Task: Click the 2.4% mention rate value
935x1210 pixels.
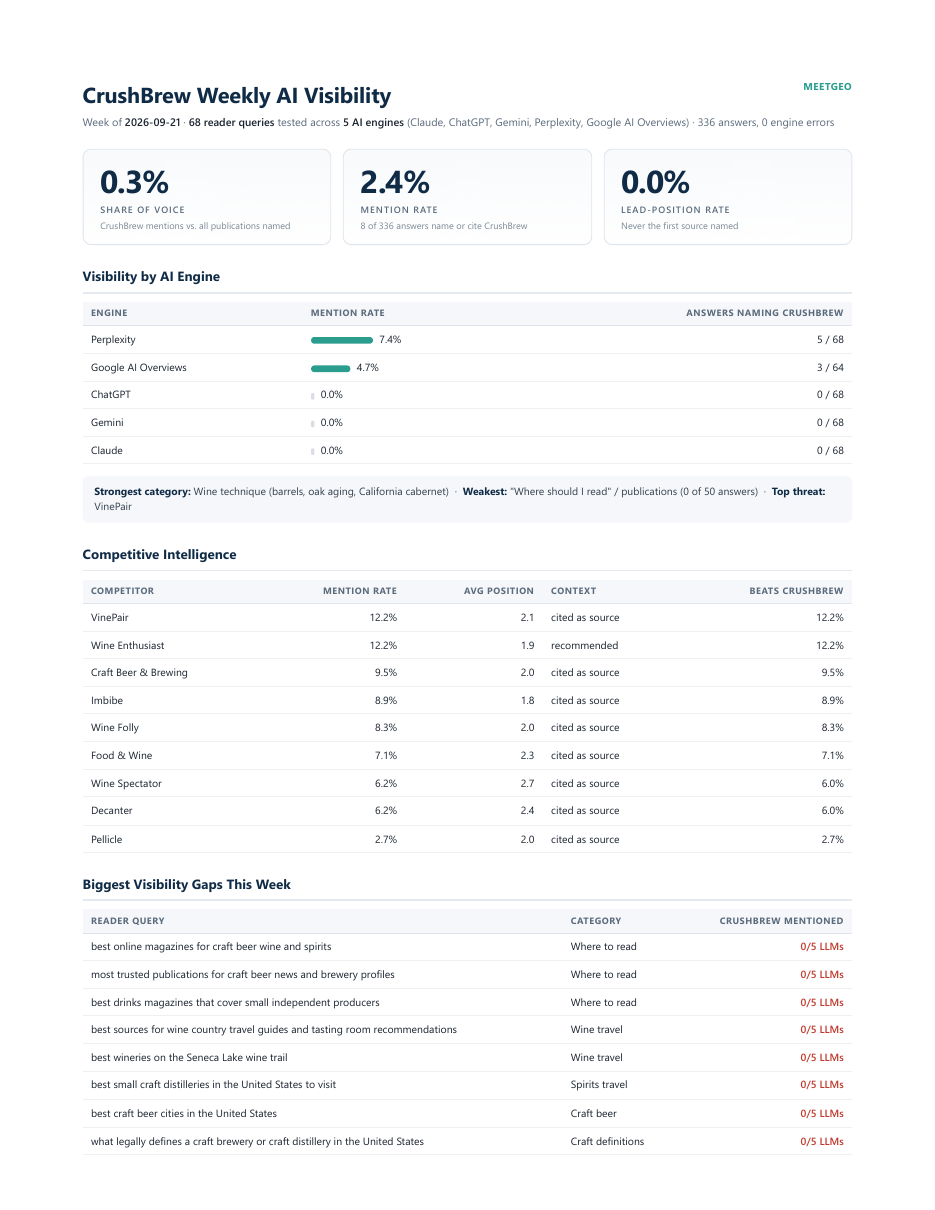Action: click(x=395, y=182)
